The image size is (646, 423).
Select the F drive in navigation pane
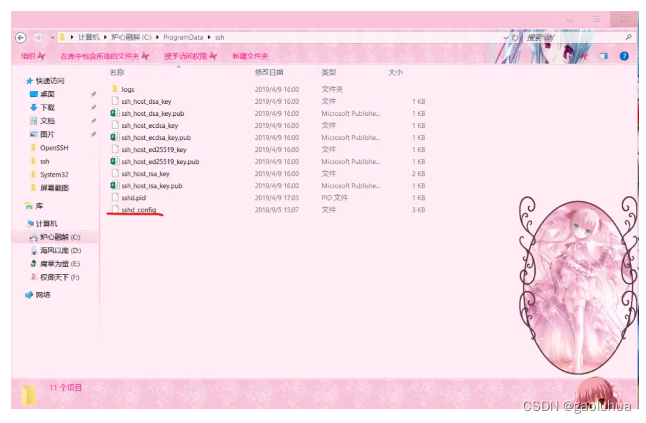pos(59,277)
